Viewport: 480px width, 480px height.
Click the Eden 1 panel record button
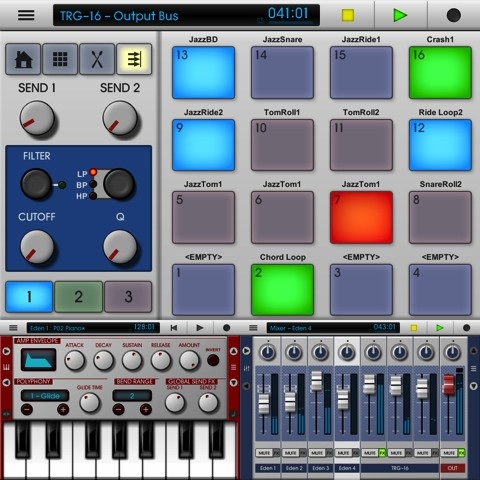[226, 328]
